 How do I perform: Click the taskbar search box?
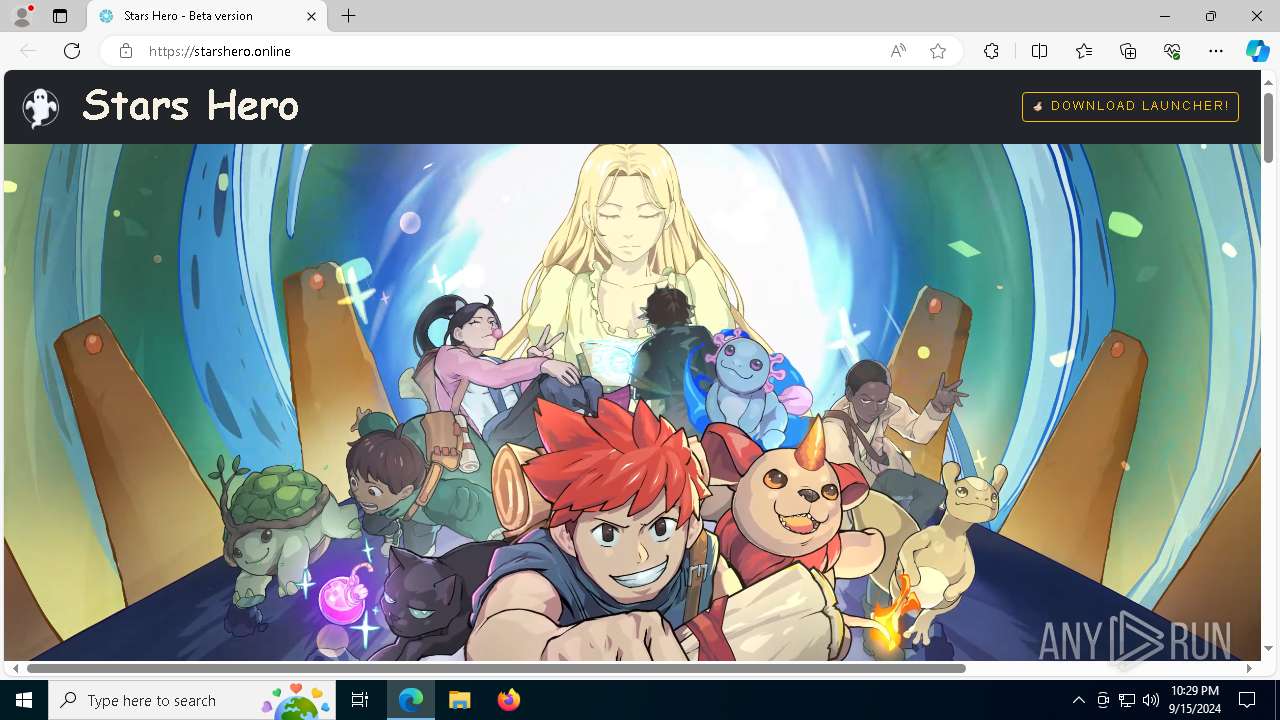pyautogui.click(x=192, y=700)
